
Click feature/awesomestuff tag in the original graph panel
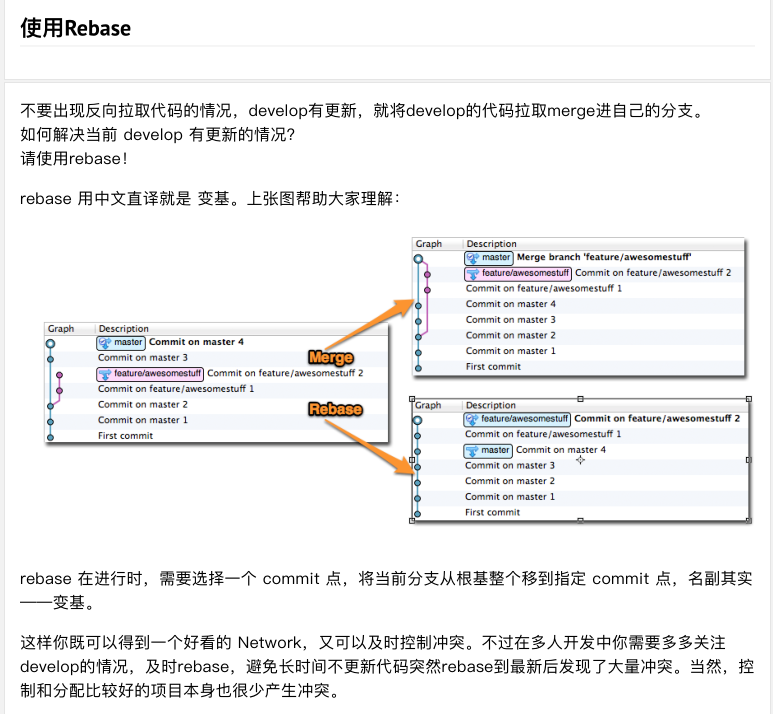tap(150, 374)
